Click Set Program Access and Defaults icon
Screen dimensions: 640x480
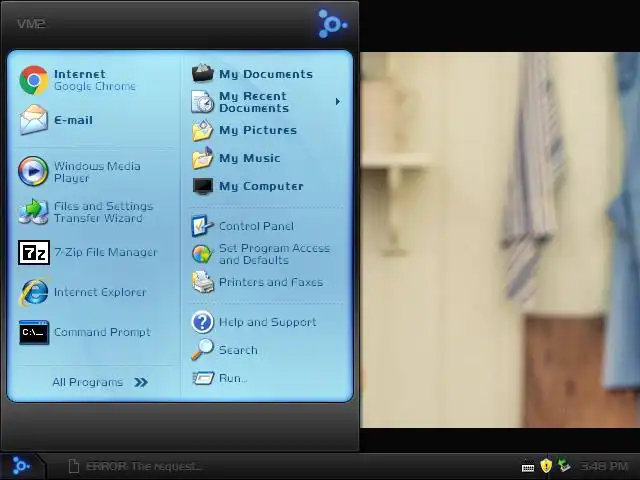click(x=202, y=254)
